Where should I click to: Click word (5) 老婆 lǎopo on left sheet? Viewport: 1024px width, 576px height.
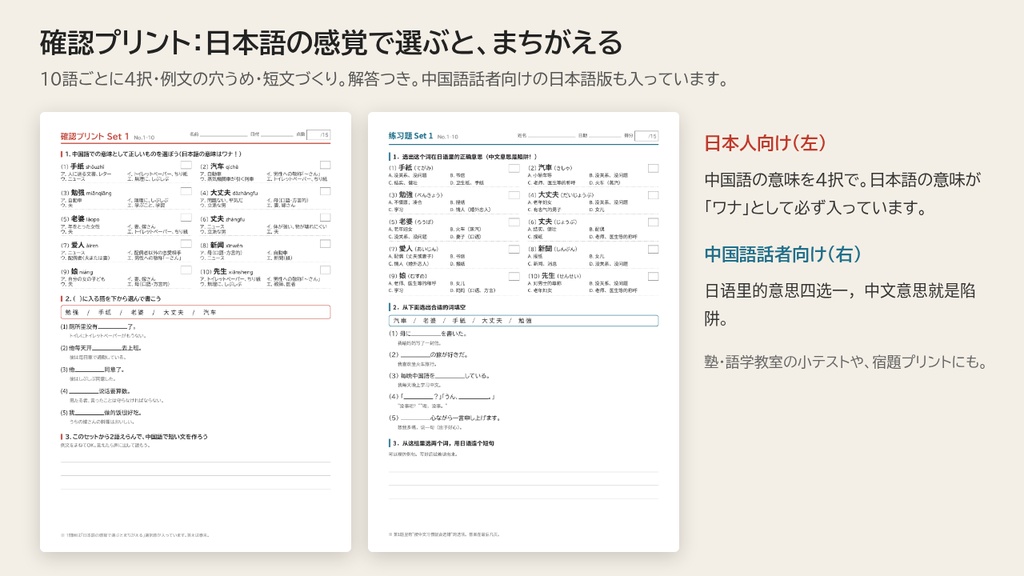pyautogui.click(x=80, y=219)
